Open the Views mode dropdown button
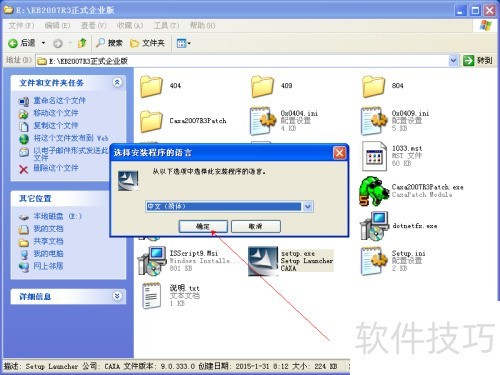 click(184, 43)
